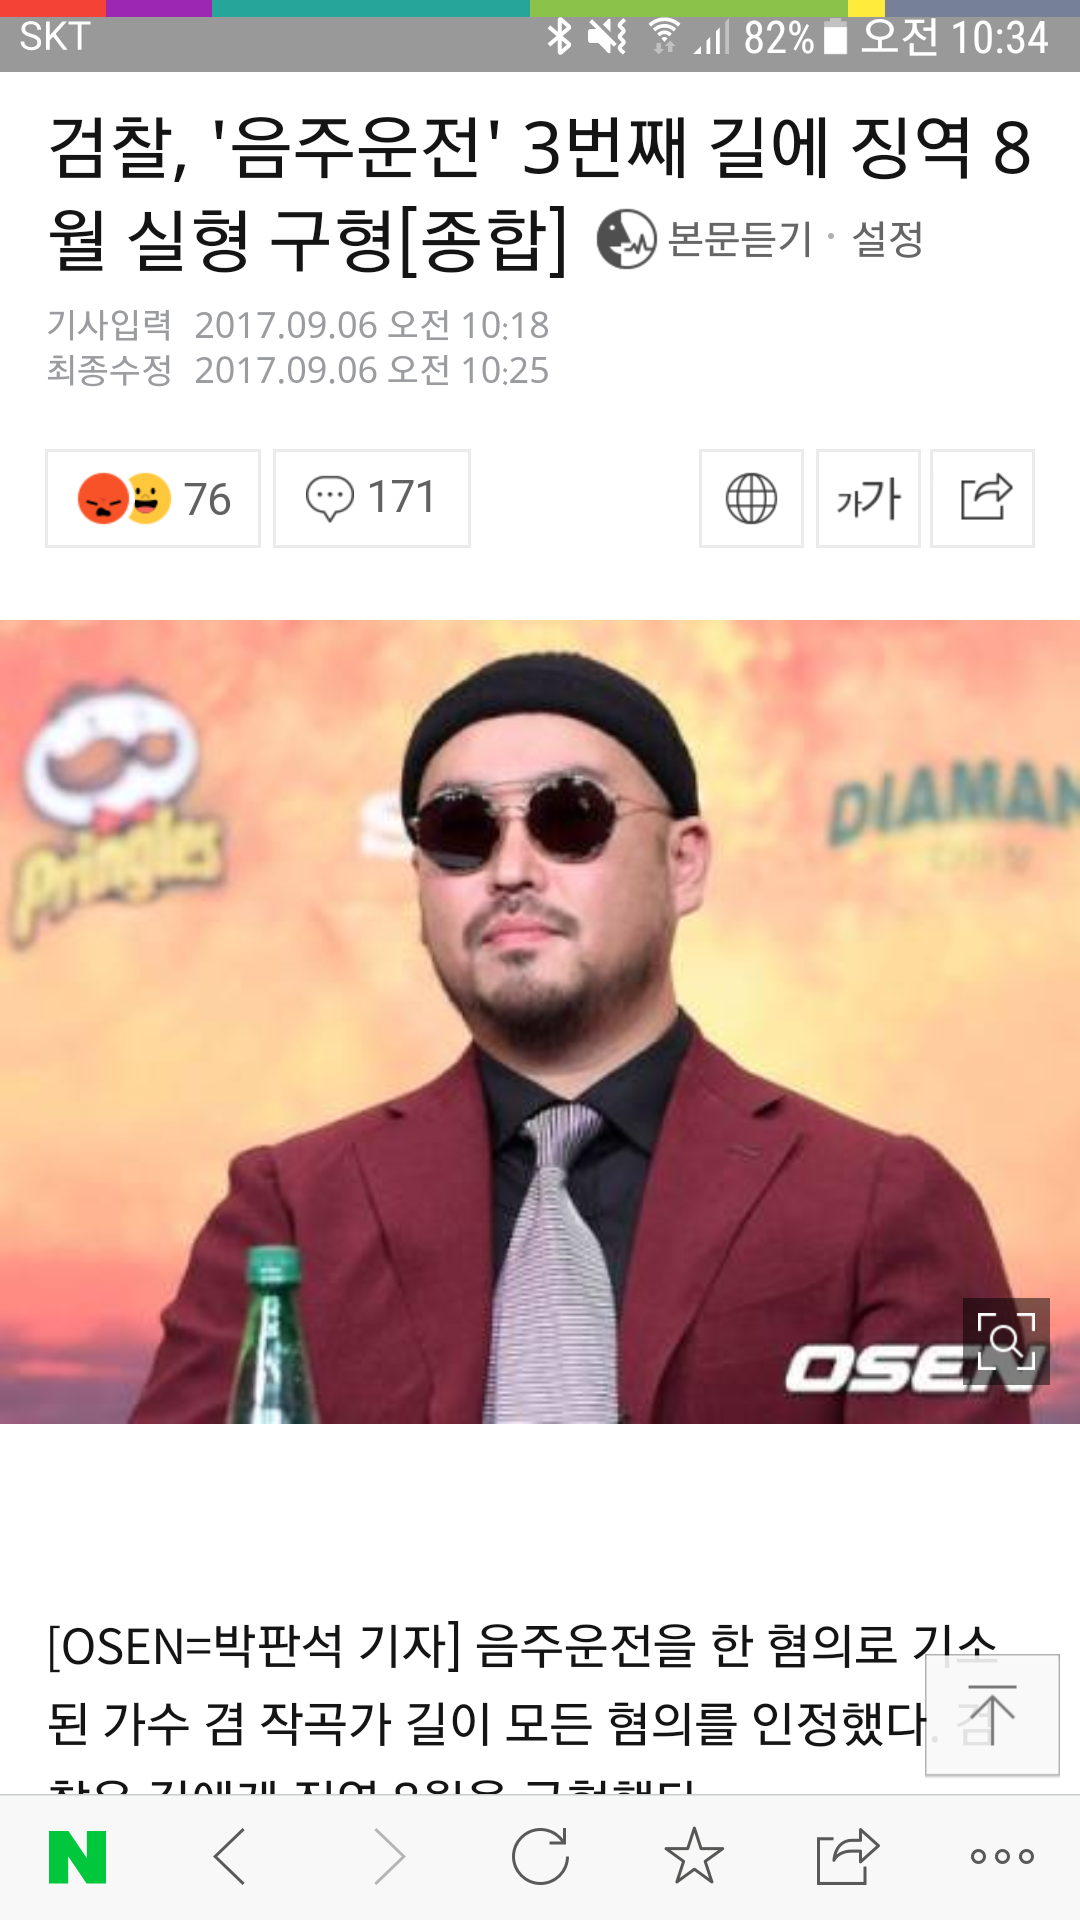1080x1920 pixels.
Task: Tap the article headline text
Action: [540, 194]
